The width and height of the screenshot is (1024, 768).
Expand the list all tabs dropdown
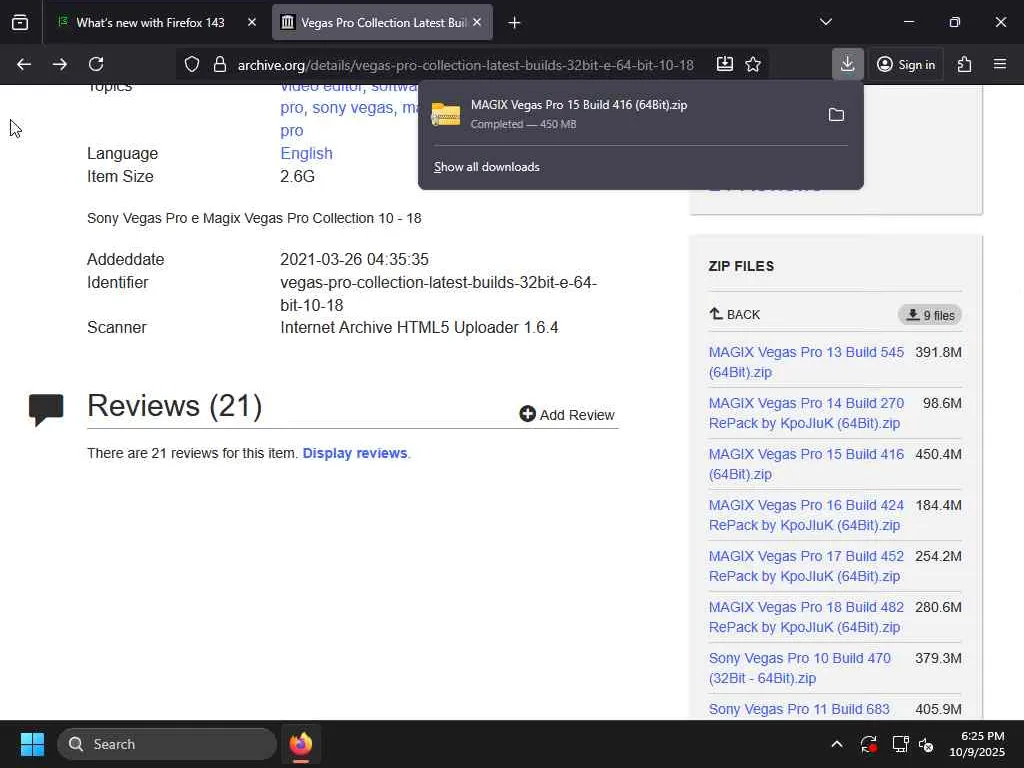pyautogui.click(x=825, y=22)
